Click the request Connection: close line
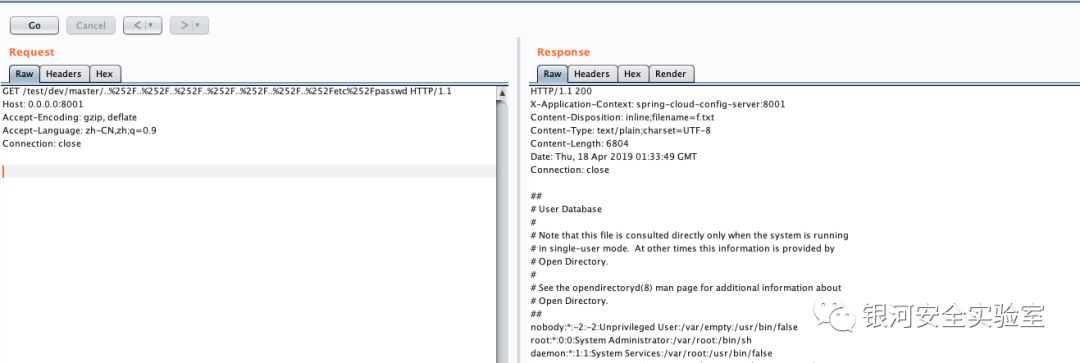This screenshot has width=1080, height=363. 41,143
